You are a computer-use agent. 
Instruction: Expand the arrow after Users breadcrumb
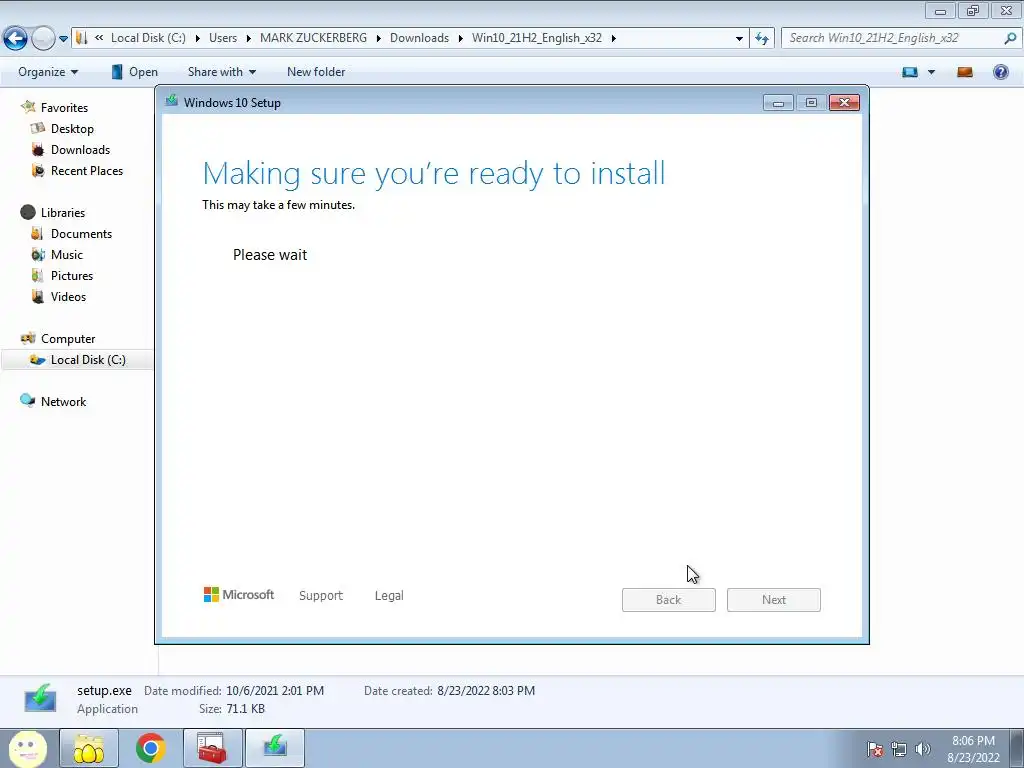[249, 39]
